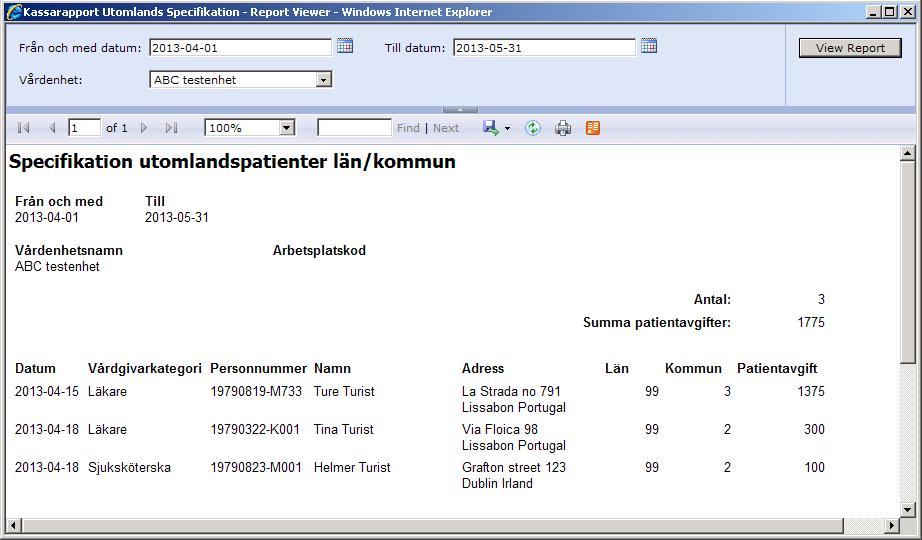922x540 pixels.
Task: Click the Sjuksköterska category cell
Action: point(129,468)
